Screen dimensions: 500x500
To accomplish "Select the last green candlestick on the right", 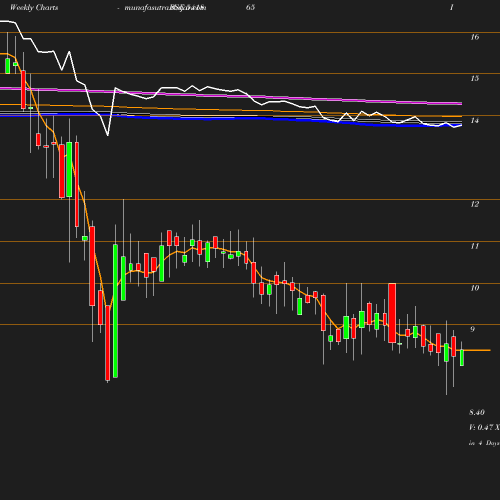I will click(x=462, y=358).
